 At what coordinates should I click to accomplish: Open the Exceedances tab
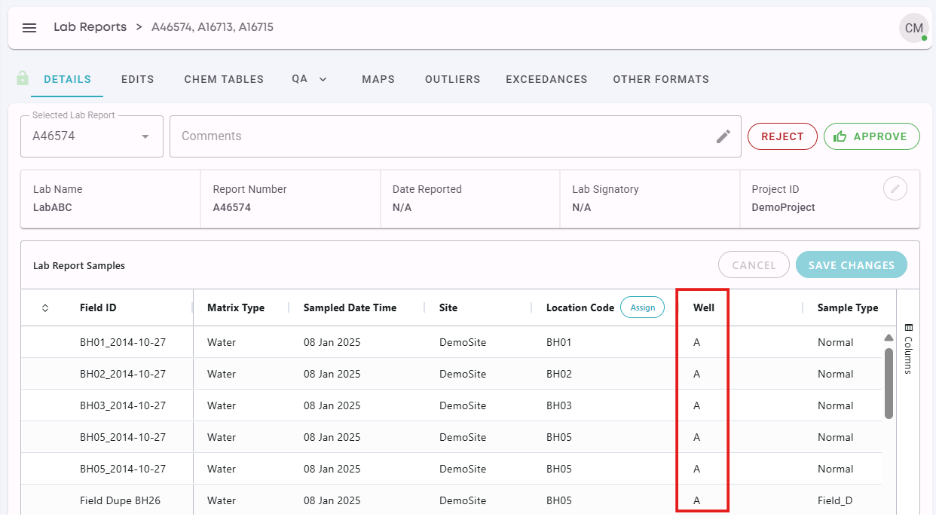[546, 79]
